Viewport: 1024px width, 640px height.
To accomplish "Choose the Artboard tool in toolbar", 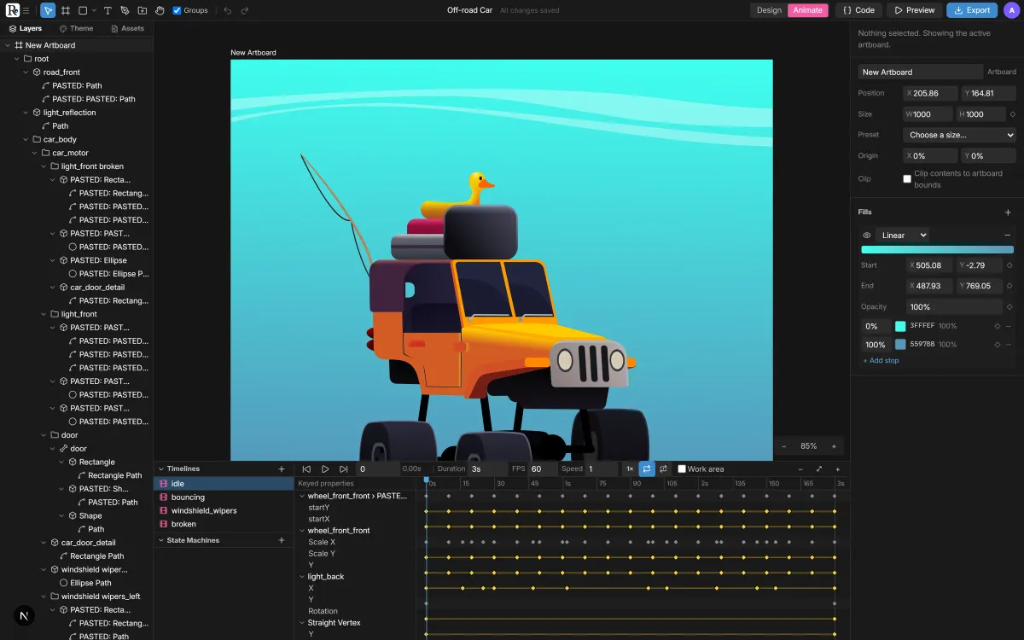I will (x=65, y=10).
